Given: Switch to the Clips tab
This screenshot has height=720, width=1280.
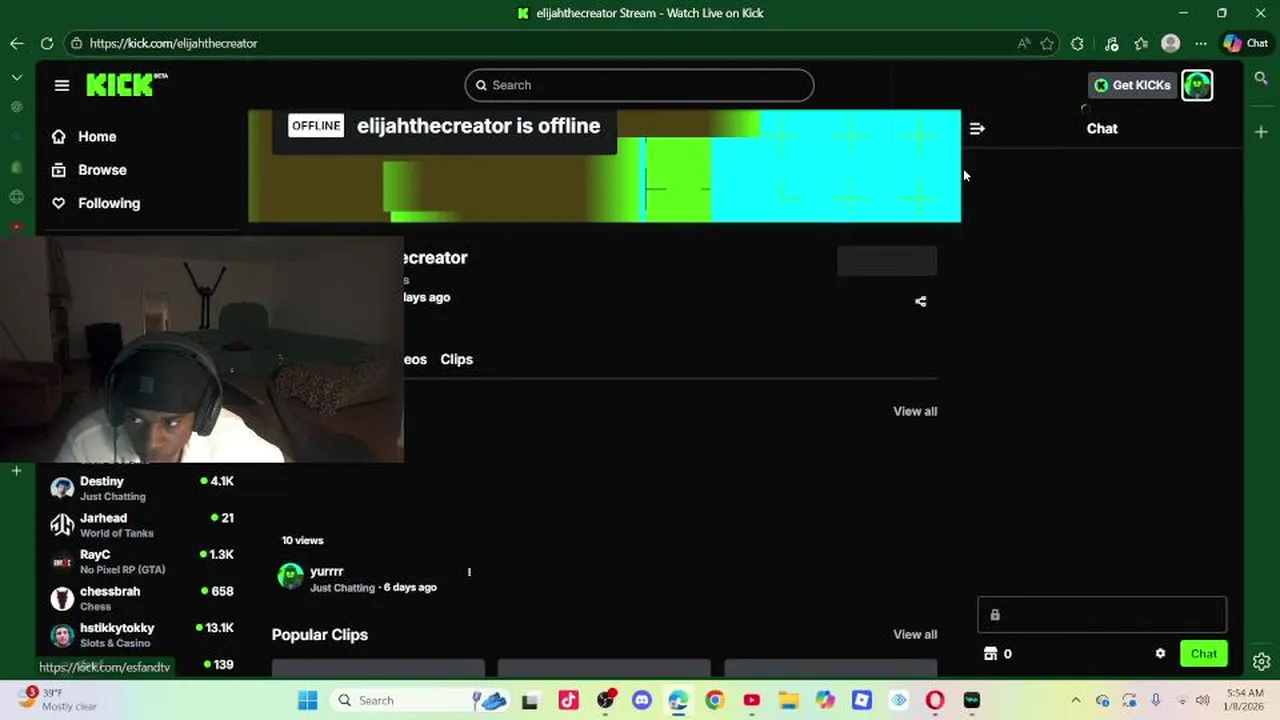Looking at the screenshot, I should pyautogui.click(x=456, y=359).
